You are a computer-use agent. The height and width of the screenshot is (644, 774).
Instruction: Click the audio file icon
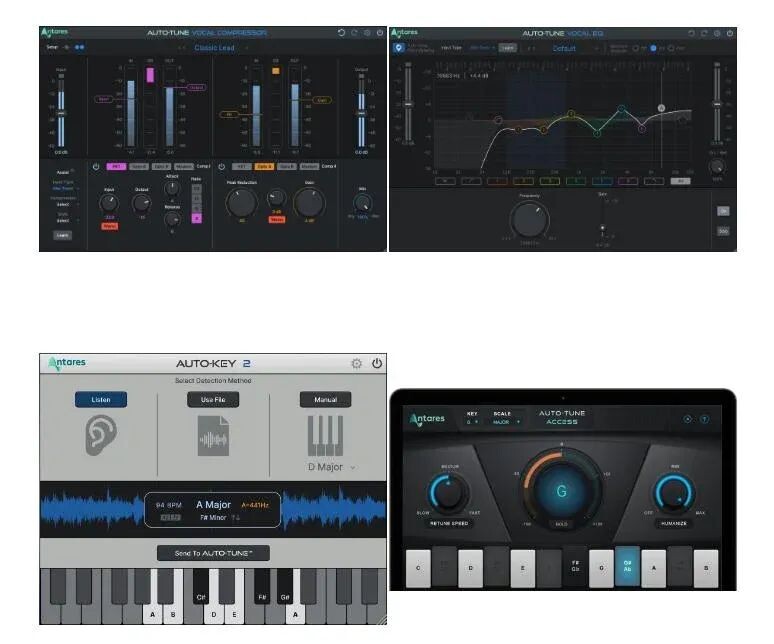tap(213, 435)
